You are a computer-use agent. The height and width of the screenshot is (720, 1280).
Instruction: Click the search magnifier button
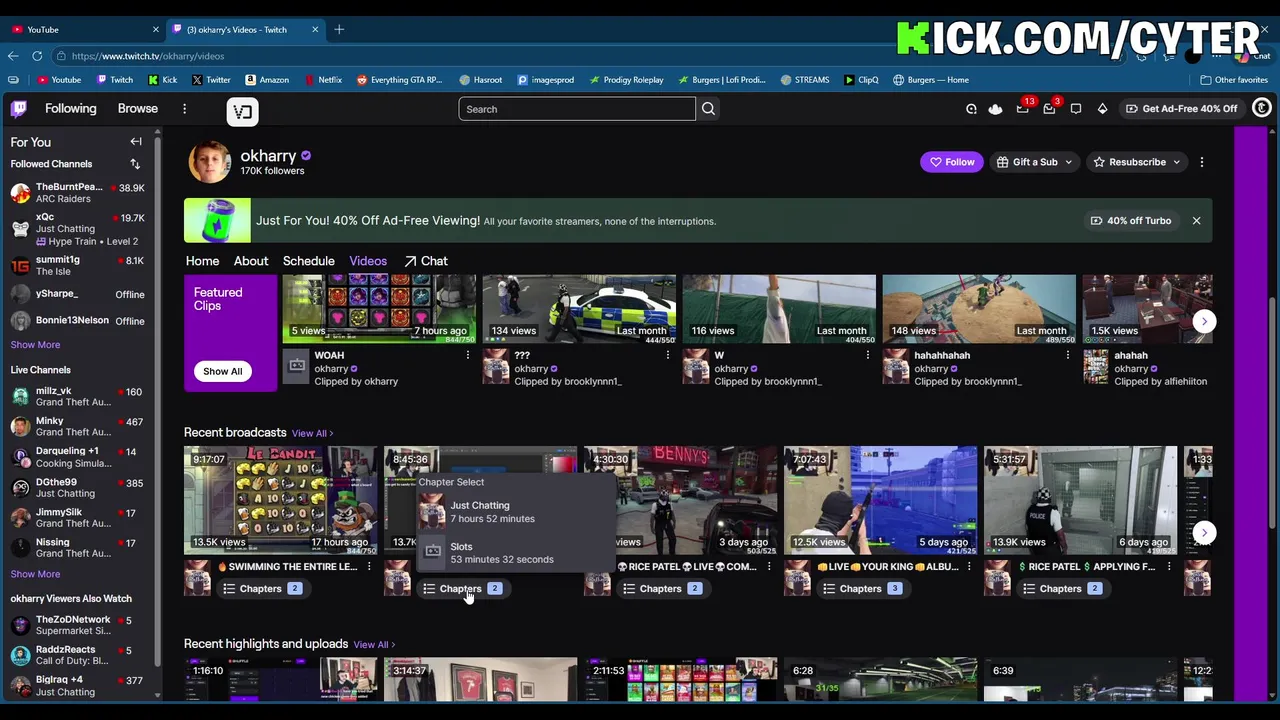tap(708, 109)
